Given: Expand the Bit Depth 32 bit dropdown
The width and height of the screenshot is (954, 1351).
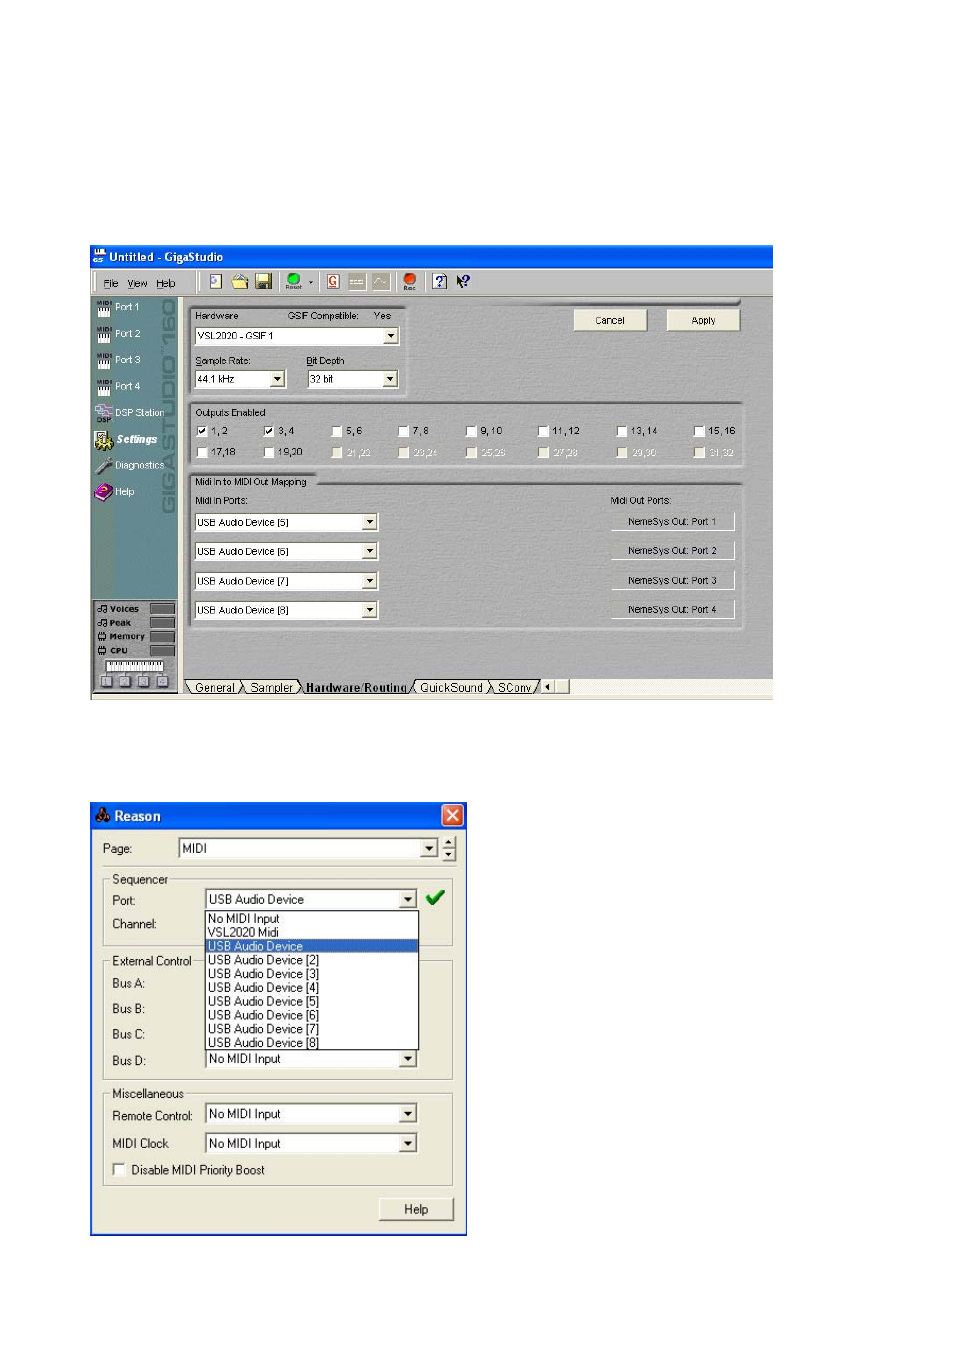Looking at the screenshot, I should click(x=390, y=380).
